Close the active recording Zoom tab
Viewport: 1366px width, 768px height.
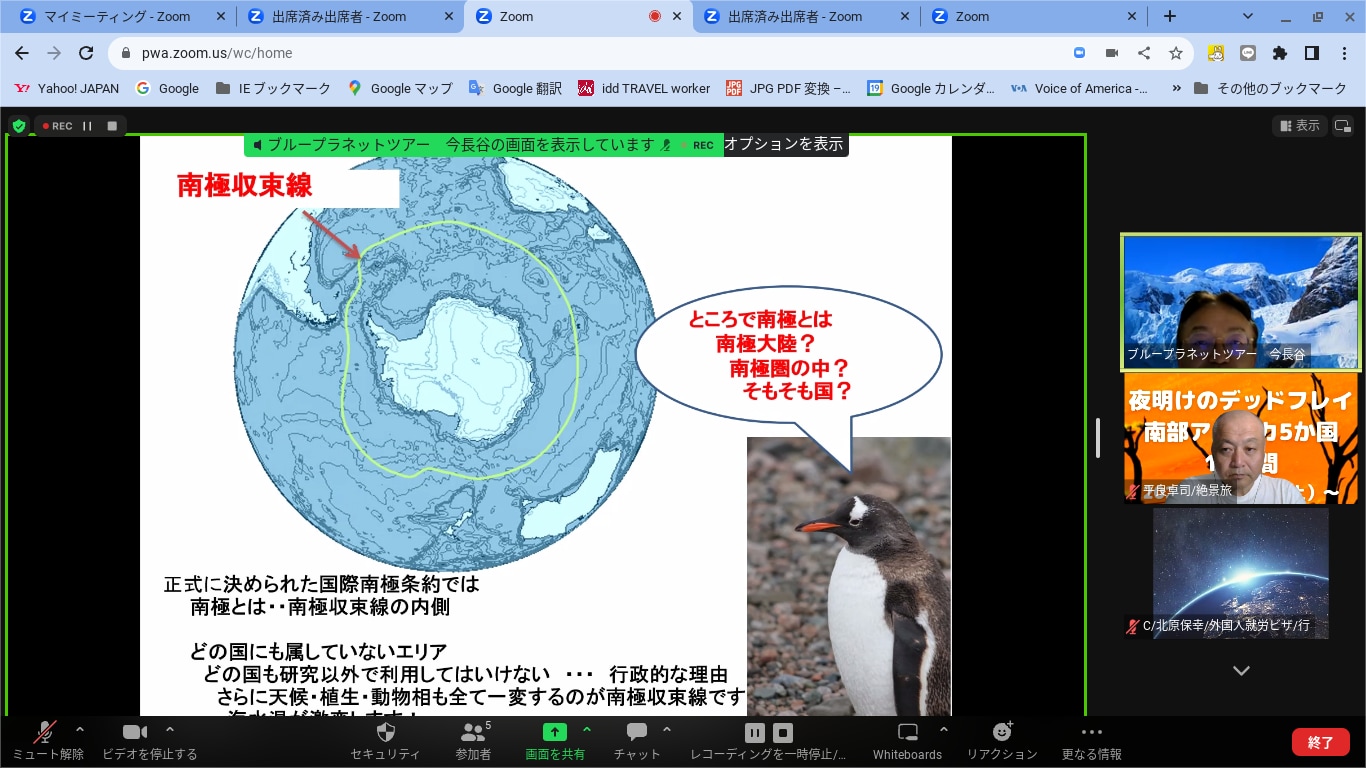pos(677,16)
